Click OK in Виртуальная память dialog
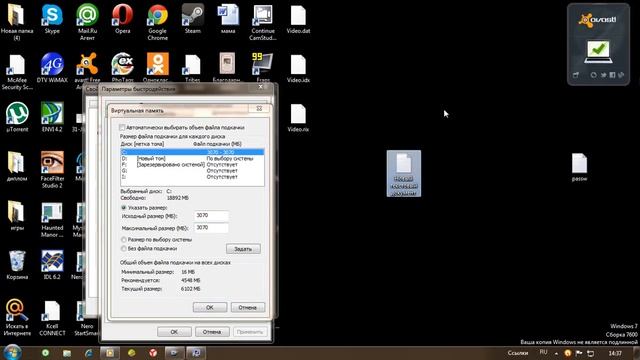This screenshot has height=360, width=640. point(210,307)
